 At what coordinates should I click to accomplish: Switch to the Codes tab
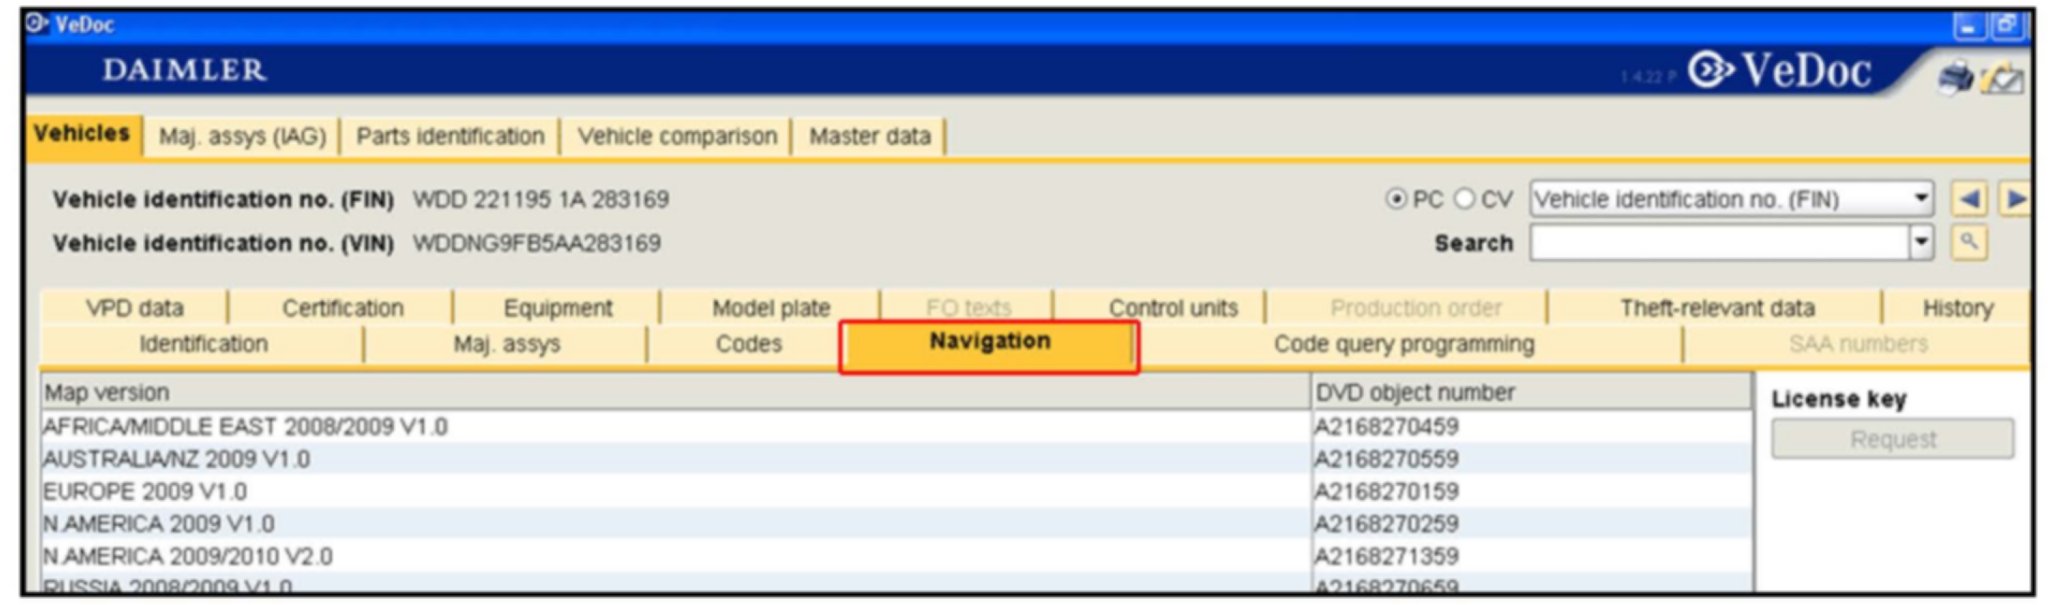tap(748, 344)
